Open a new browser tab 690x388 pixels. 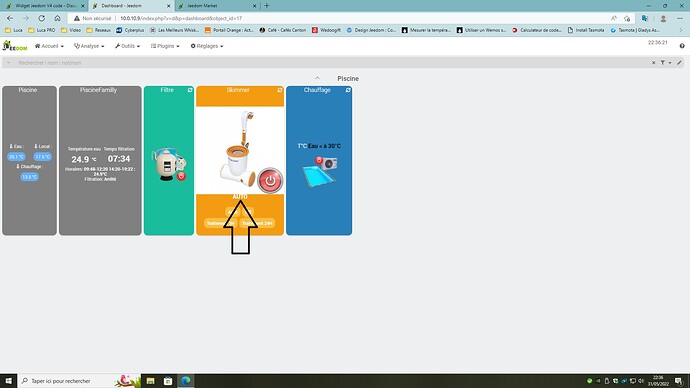267,6
